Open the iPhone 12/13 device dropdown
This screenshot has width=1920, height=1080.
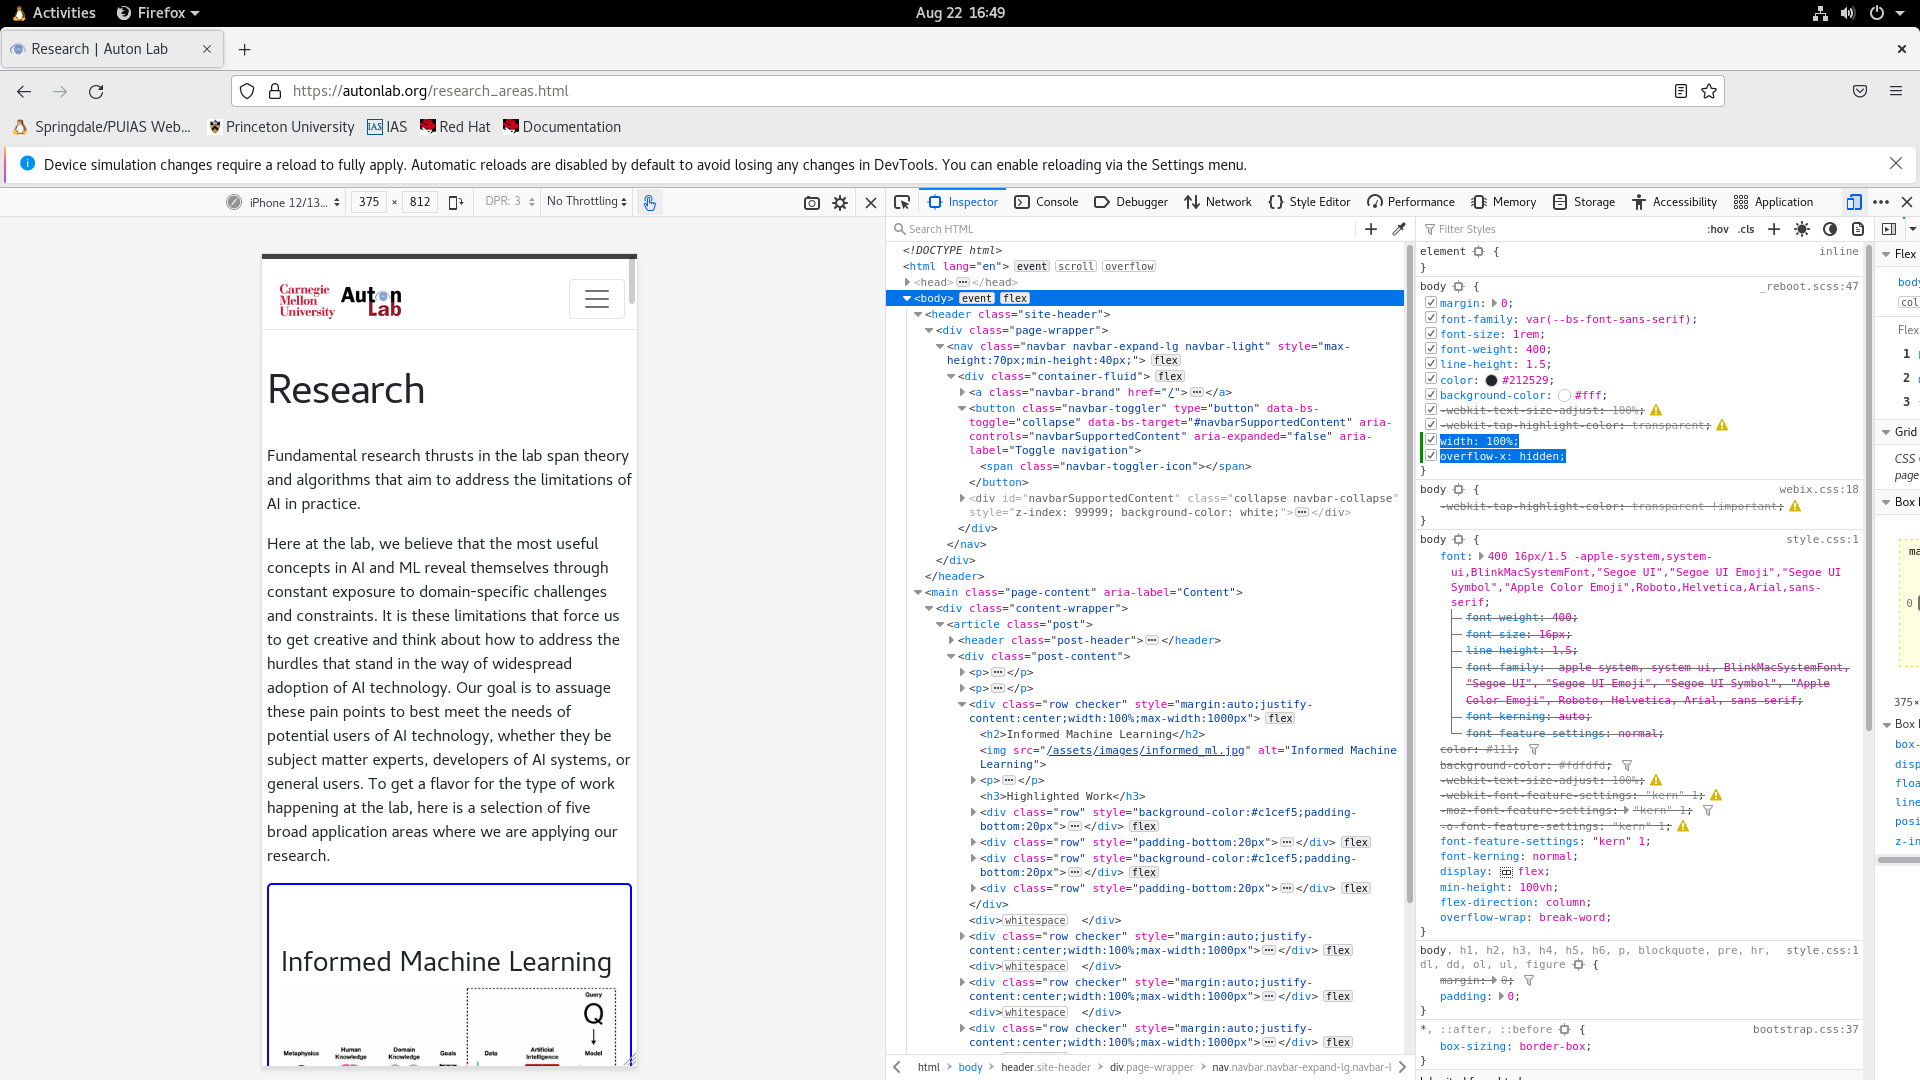pos(290,202)
